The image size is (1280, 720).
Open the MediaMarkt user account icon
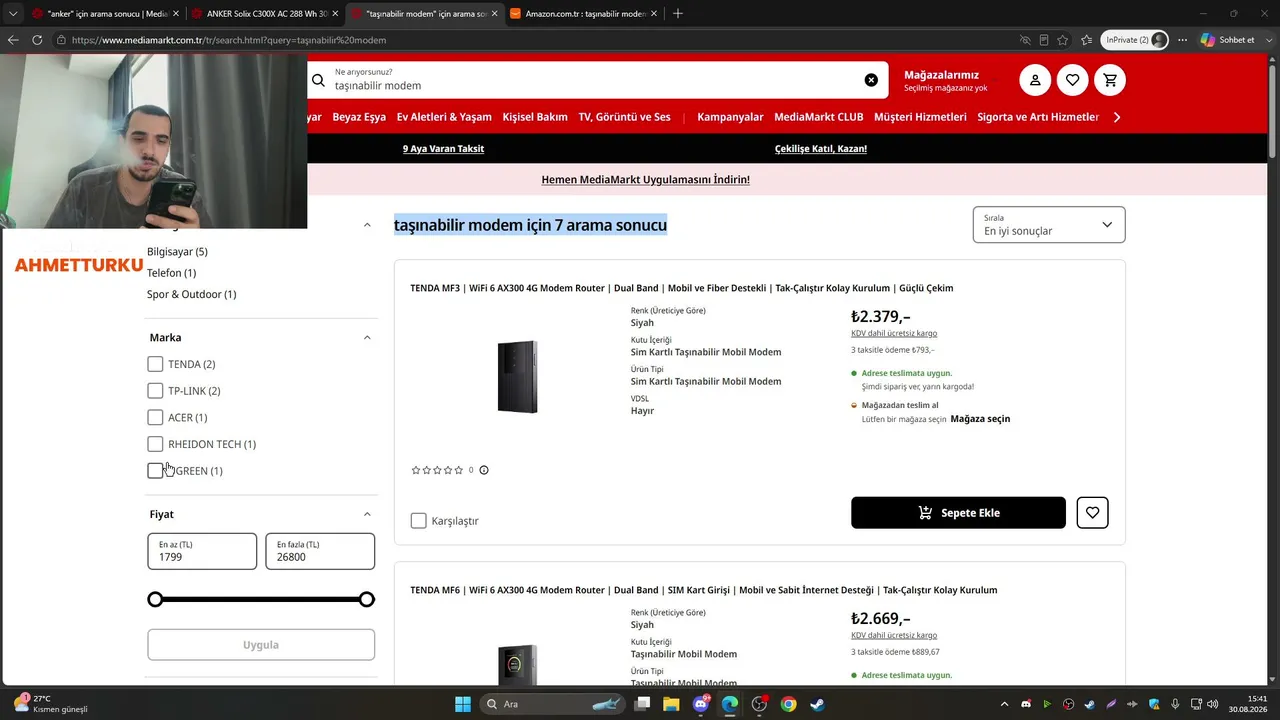(1035, 80)
